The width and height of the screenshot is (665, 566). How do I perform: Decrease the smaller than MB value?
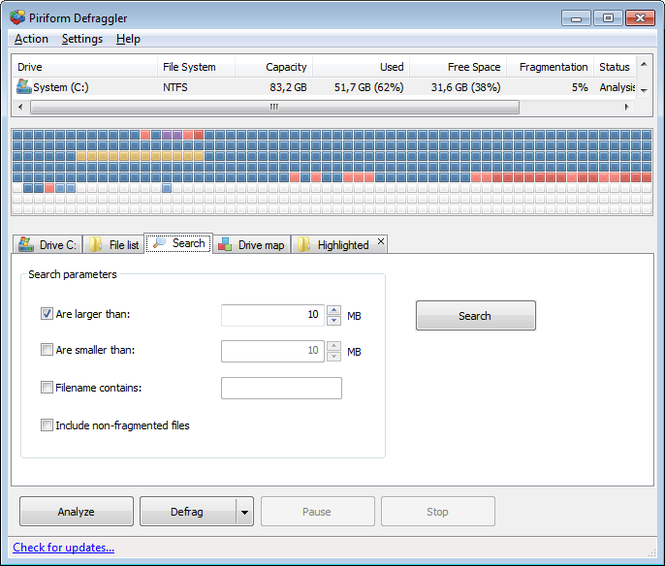pos(334,357)
